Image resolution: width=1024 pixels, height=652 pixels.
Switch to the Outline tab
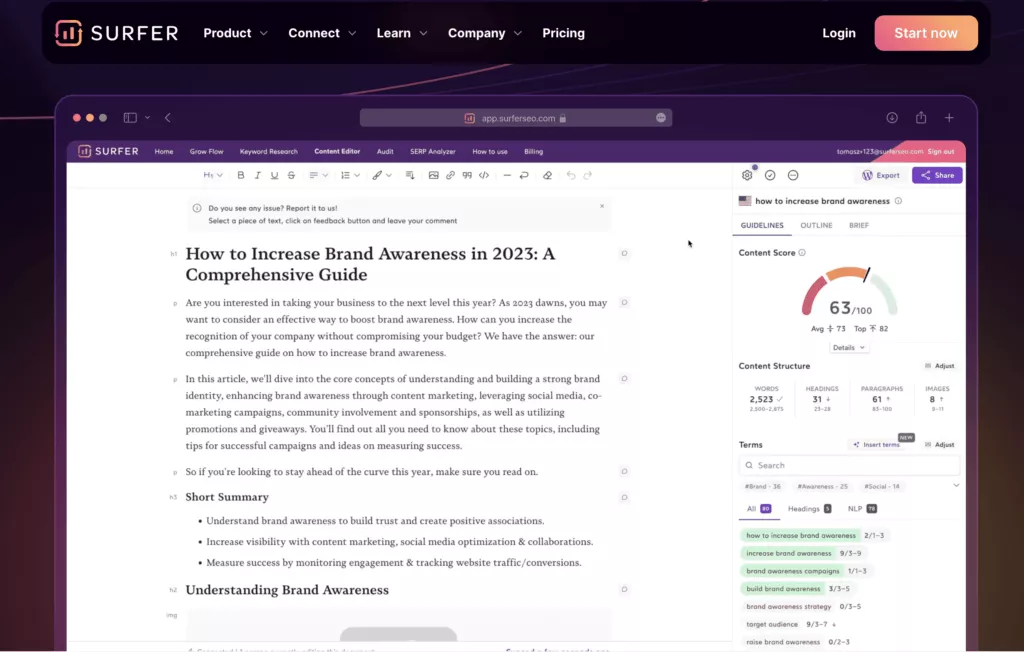coord(816,225)
